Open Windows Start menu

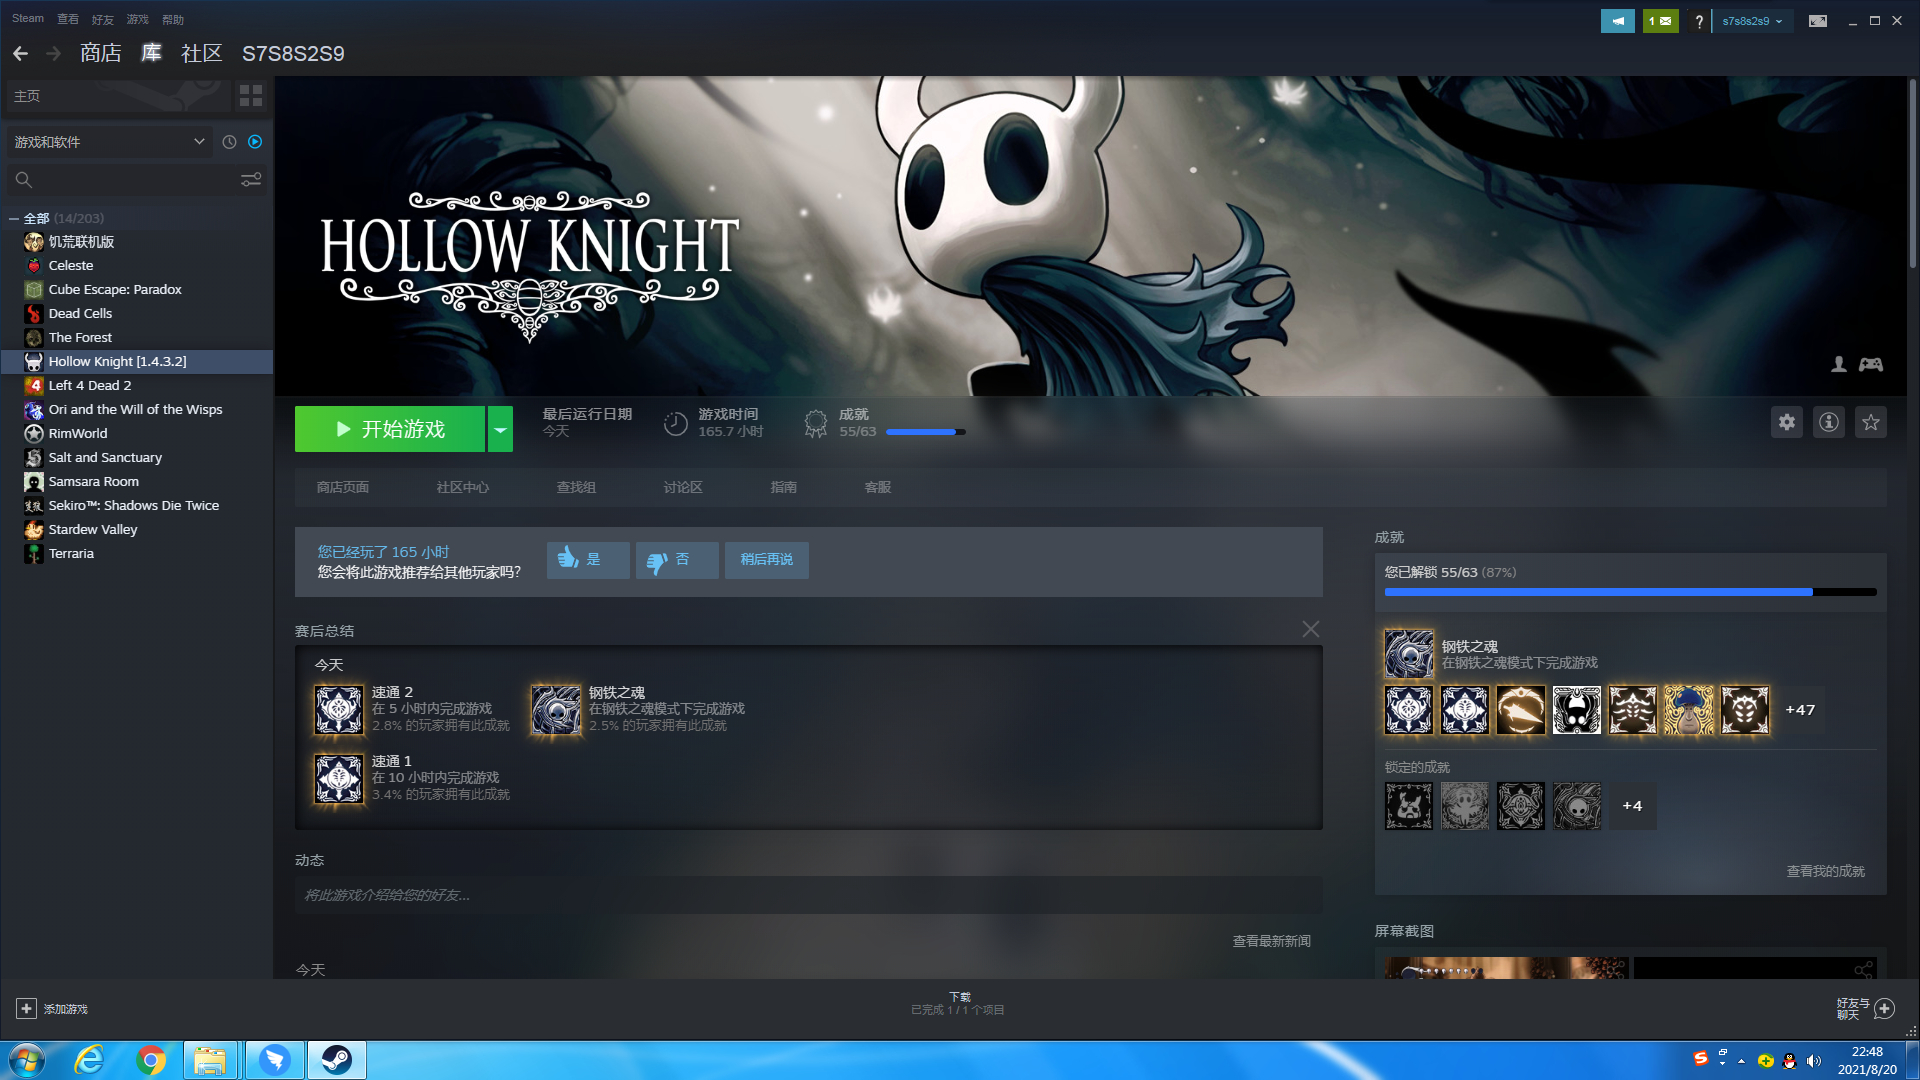pos(27,1060)
